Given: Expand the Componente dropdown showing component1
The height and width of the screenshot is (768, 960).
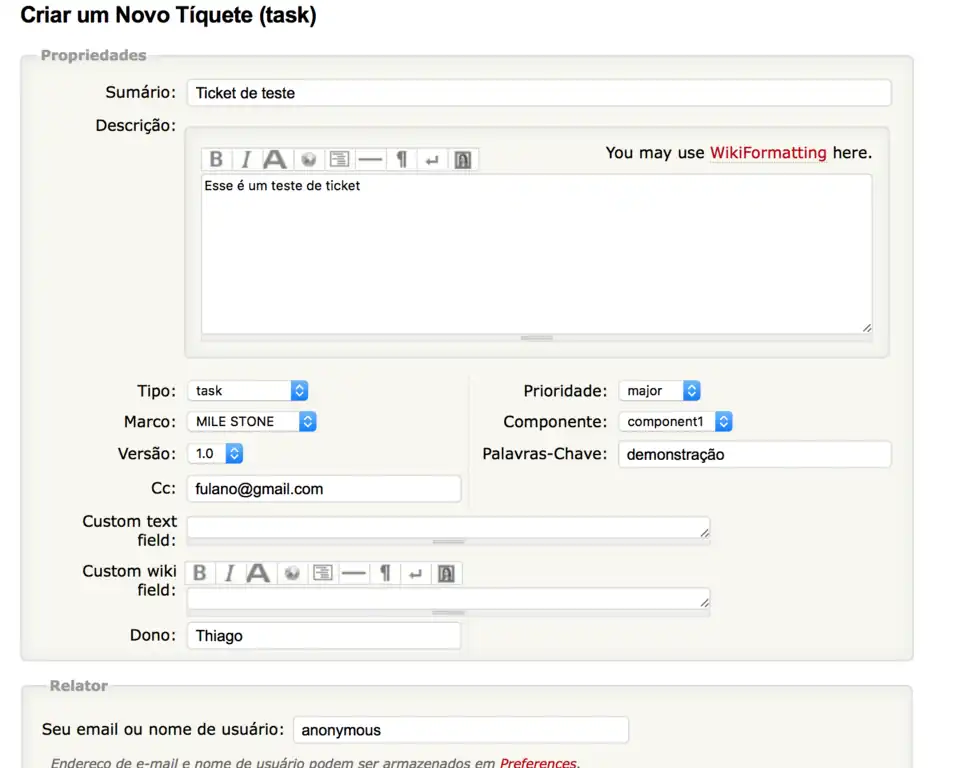Looking at the screenshot, I should pos(675,422).
